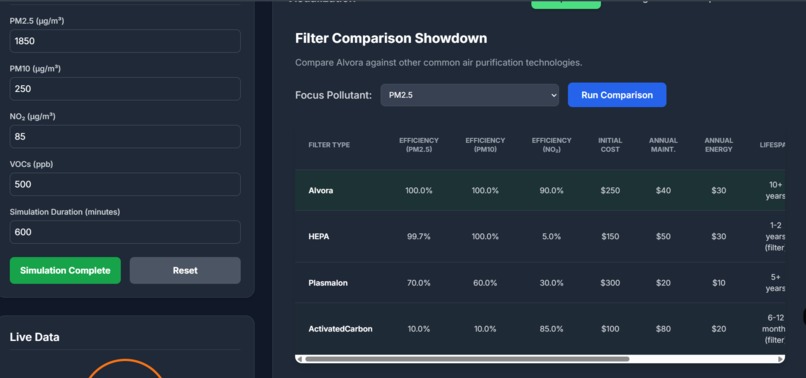
Task: Click Plasmalon's 60.0% PM10 efficiency cell
Action: [485, 283]
